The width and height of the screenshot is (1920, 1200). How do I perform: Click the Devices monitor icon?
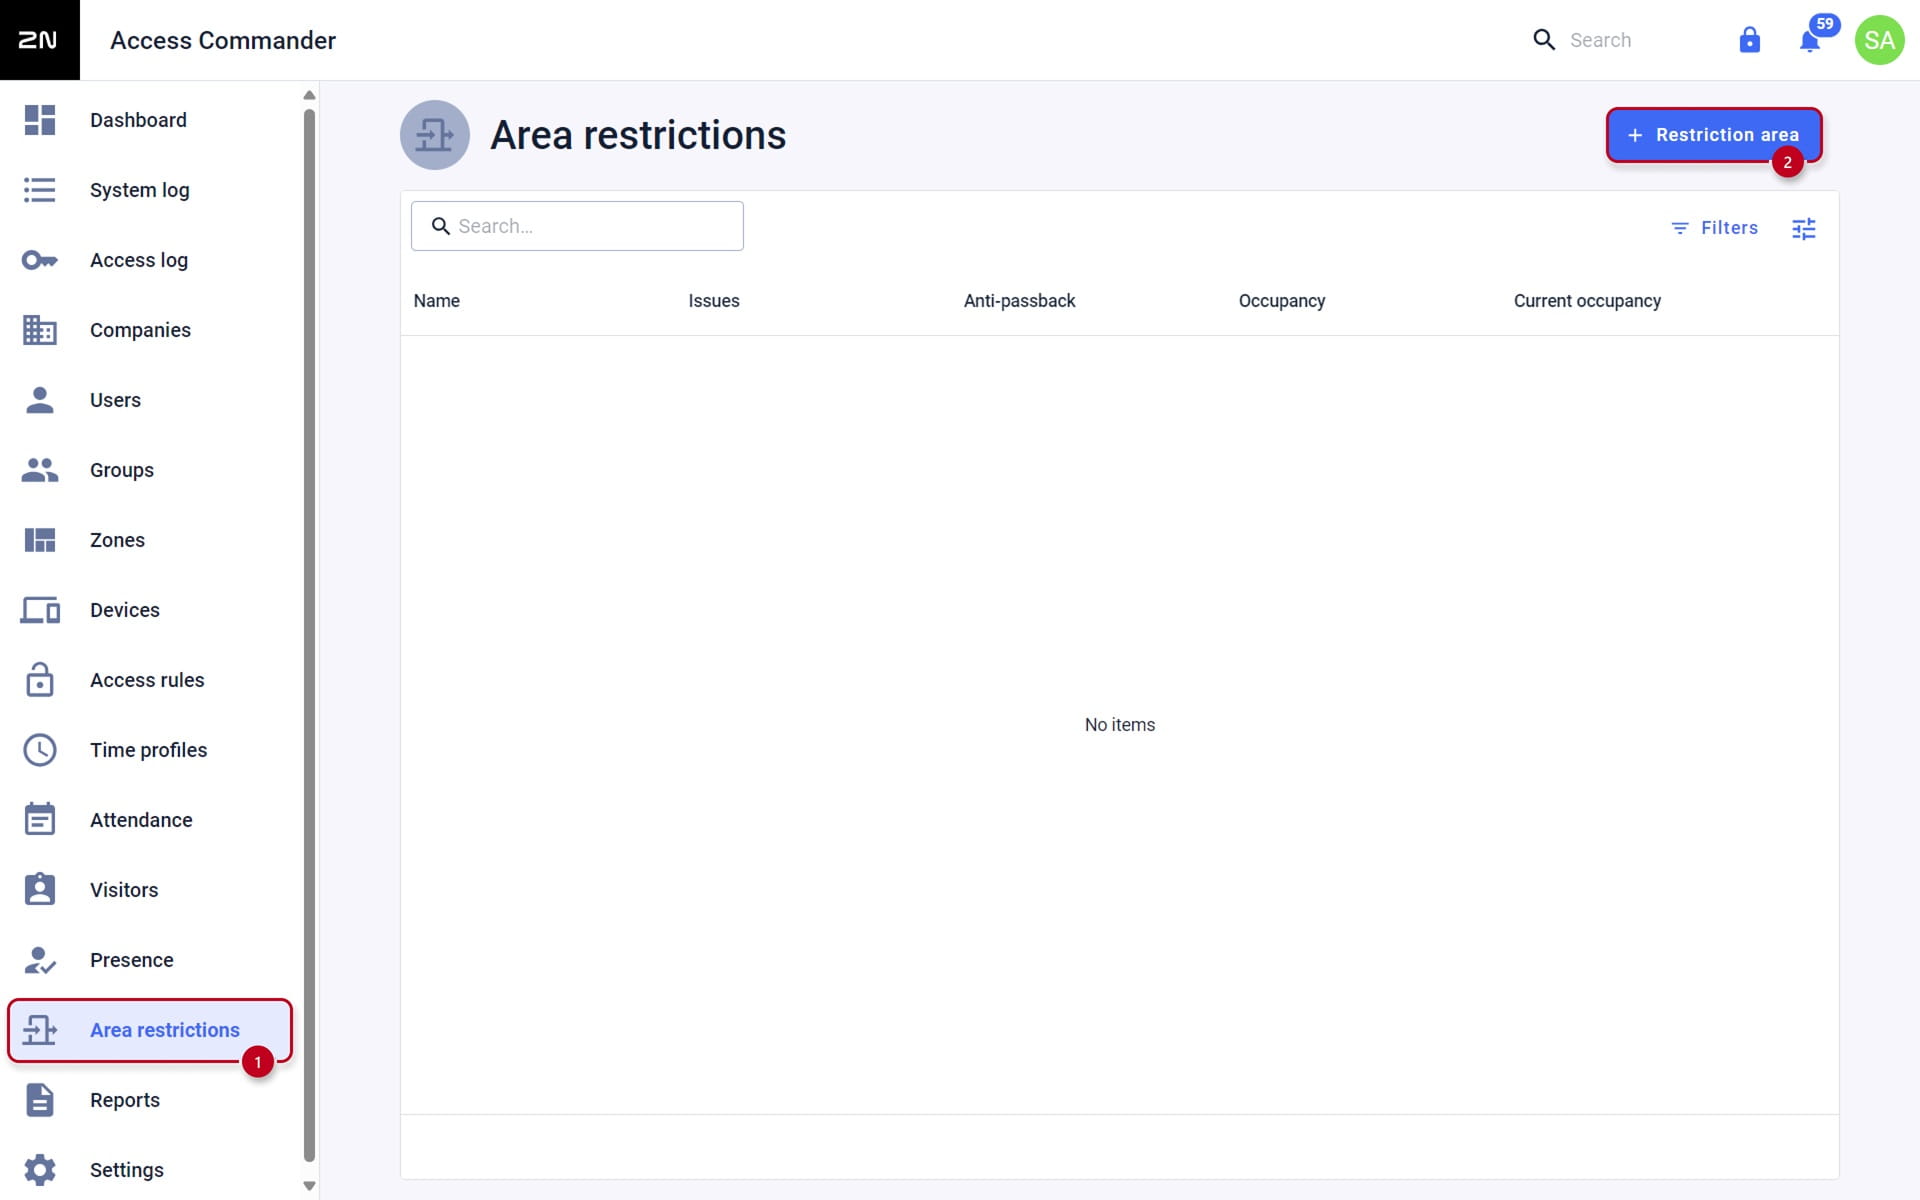[x=40, y=610]
